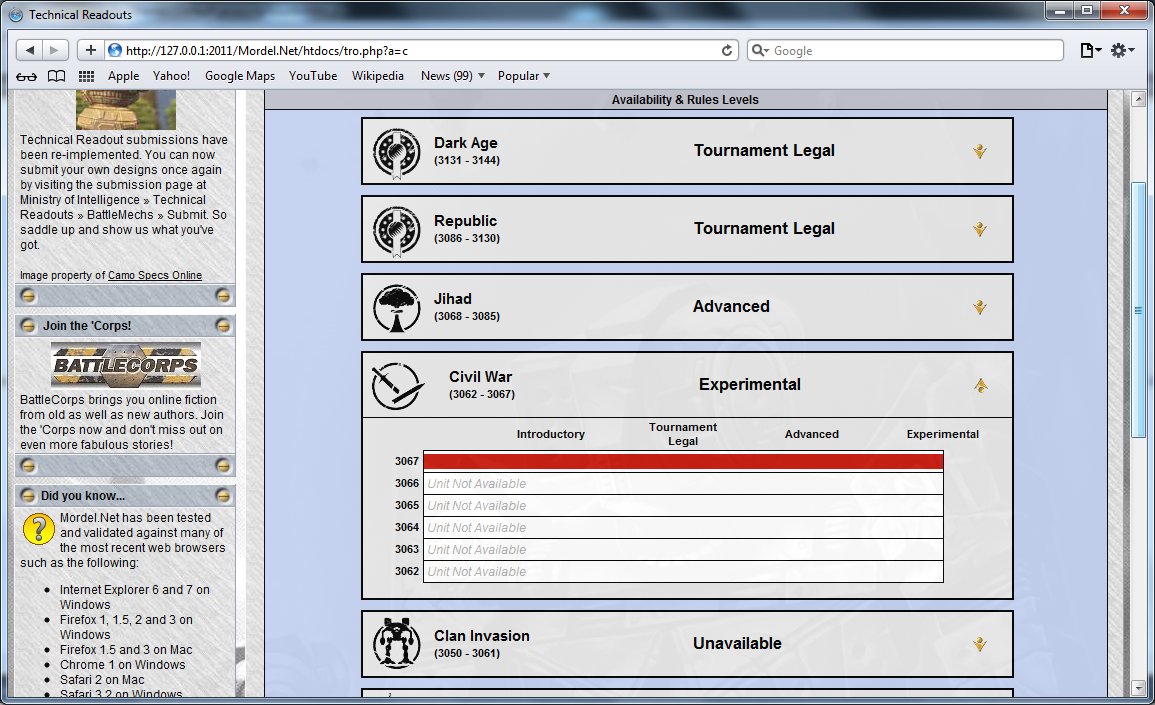1155x705 pixels.
Task: Open the Wikipedia bookmark
Action: click(378, 76)
